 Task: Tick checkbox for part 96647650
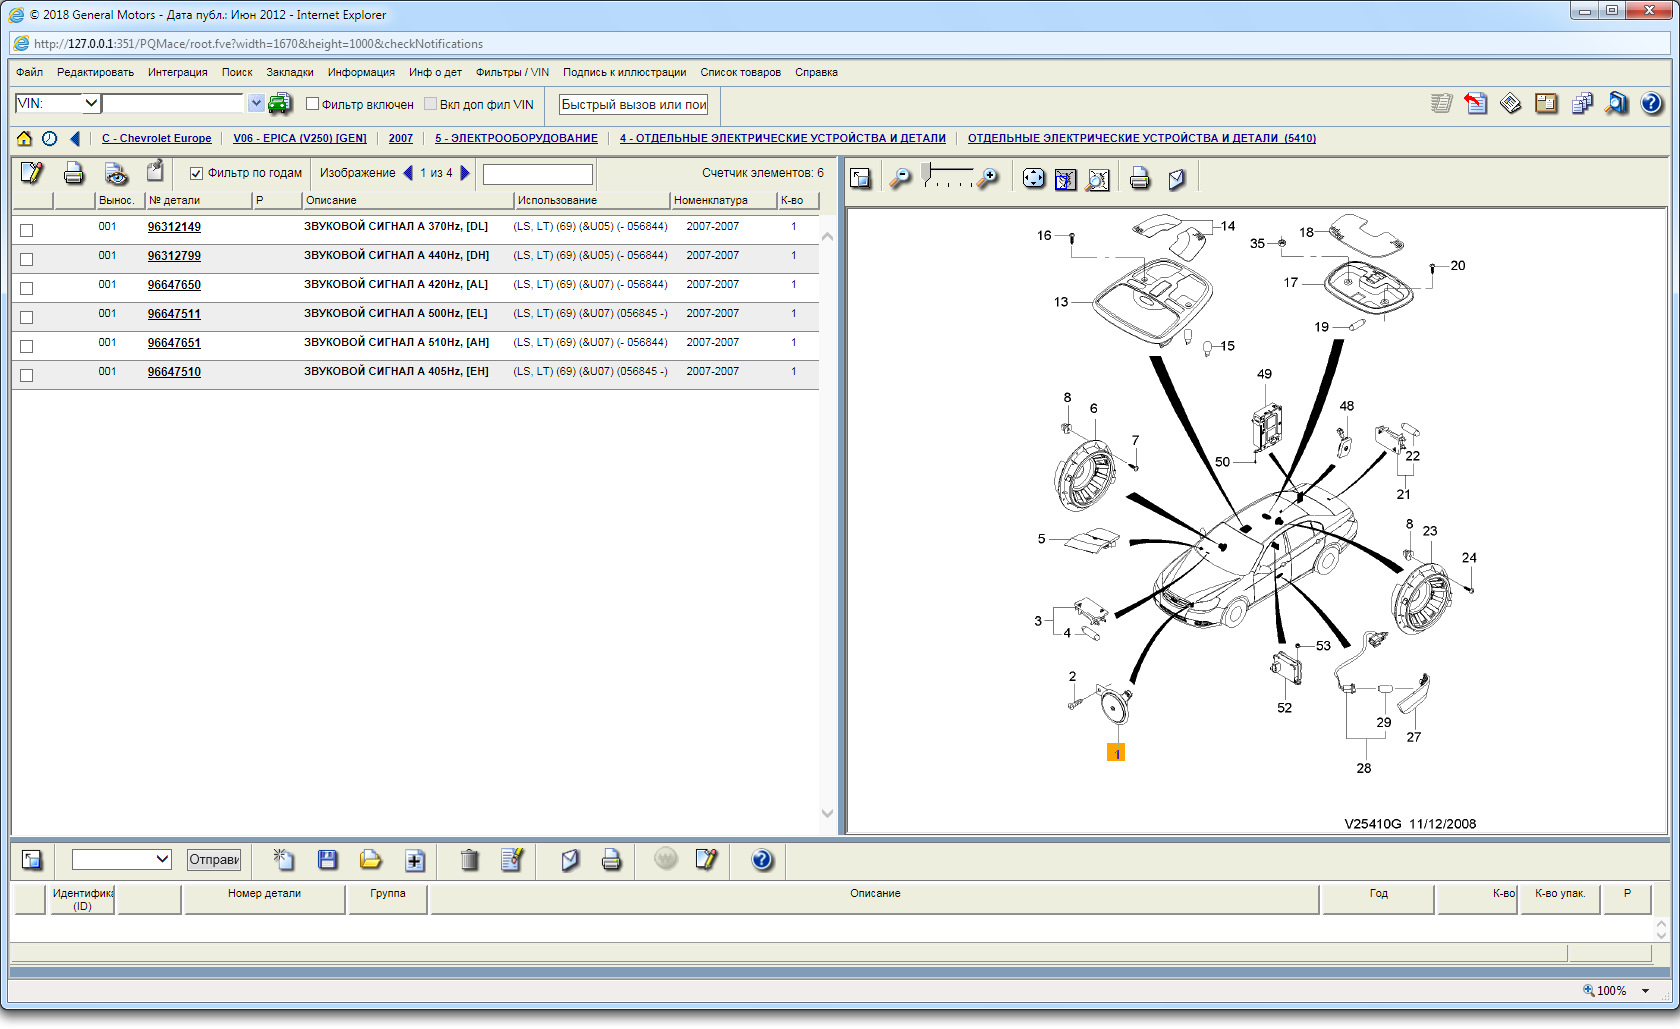(x=27, y=288)
